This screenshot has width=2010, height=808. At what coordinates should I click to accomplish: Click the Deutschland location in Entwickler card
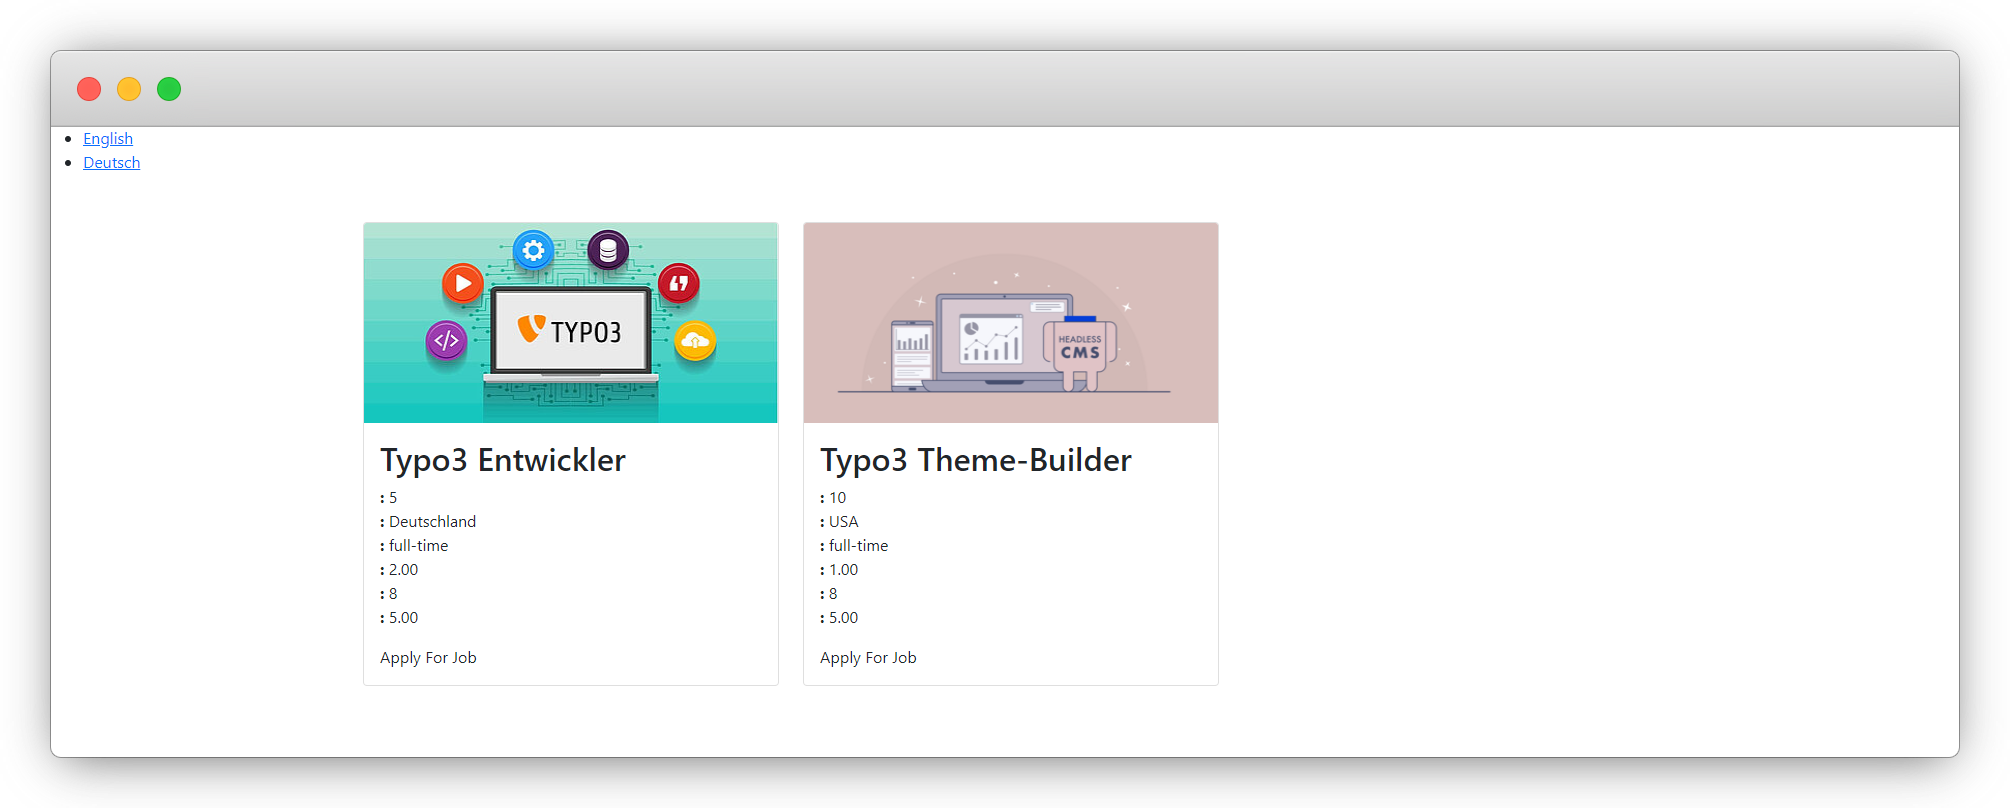pos(432,522)
